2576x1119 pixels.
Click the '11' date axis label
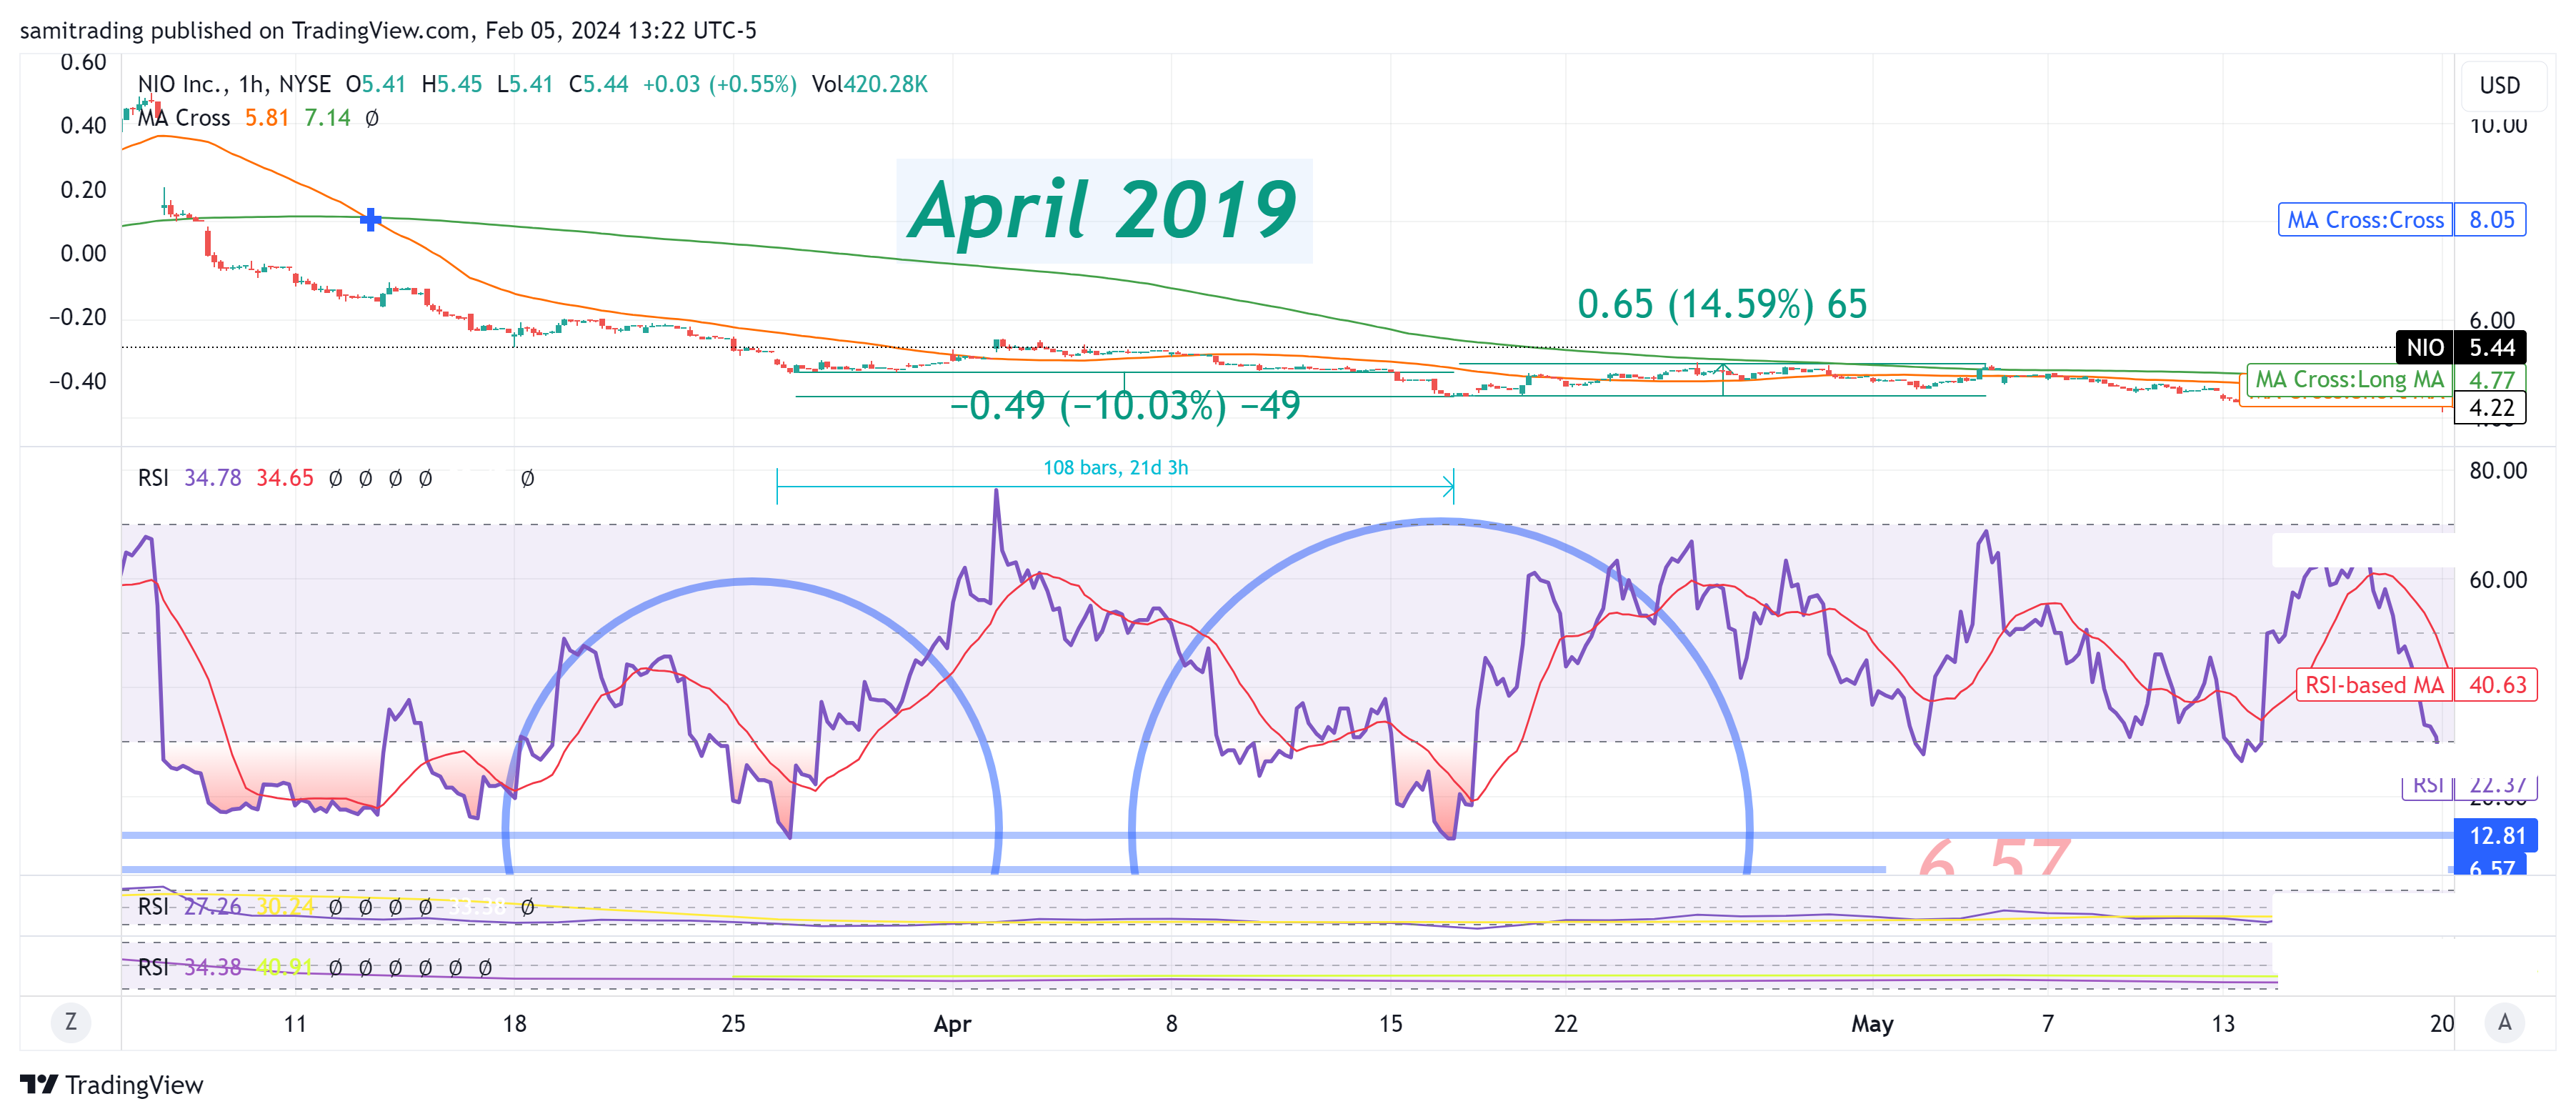(x=294, y=1023)
